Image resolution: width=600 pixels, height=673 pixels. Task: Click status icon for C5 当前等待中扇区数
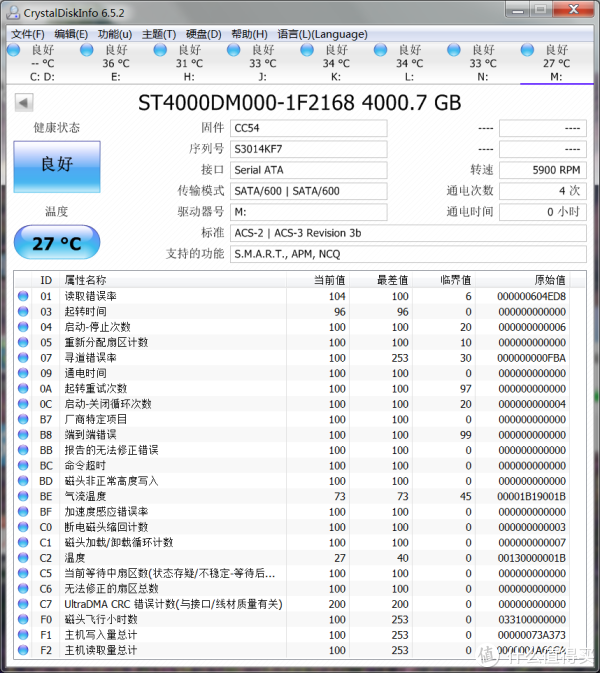tap(23, 573)
